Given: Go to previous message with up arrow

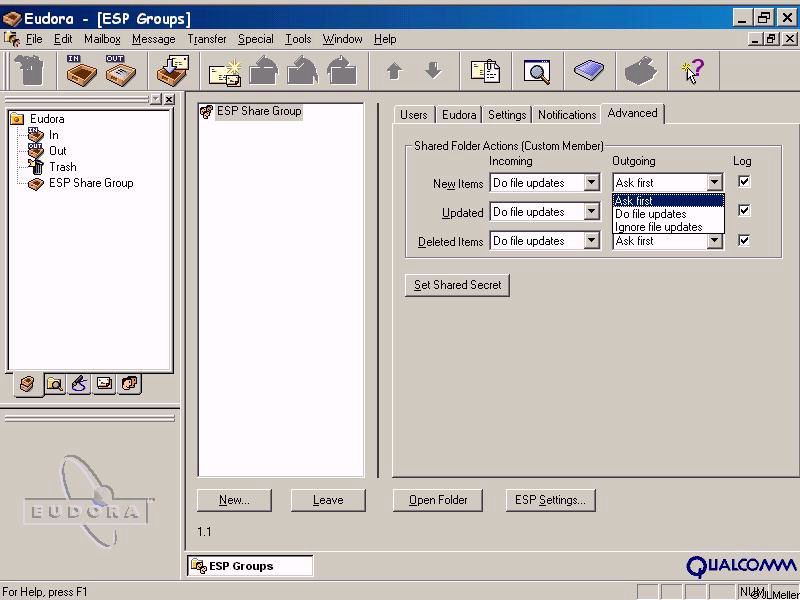Looking at the screenshot, I should click(394, 71).
